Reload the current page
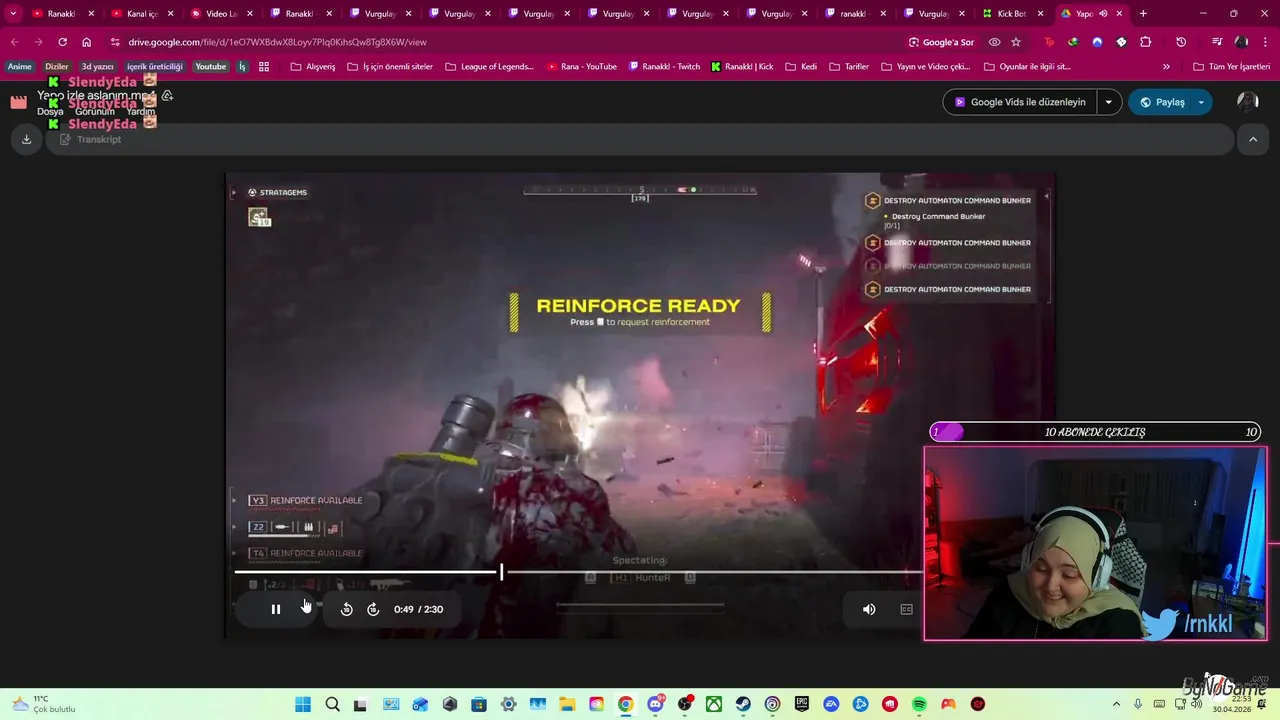Image resolution: width=1280 pixels, height=720 pixels. pyautogui.click(x=62, y=42)
